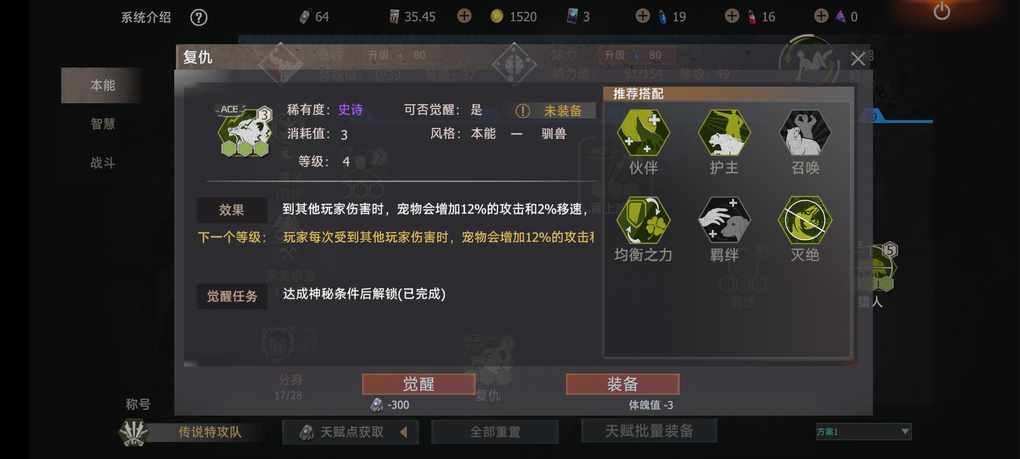This screenshot has width=1020, height=459.
Task: Switch to the 智慧 tab
Action: 103,124
